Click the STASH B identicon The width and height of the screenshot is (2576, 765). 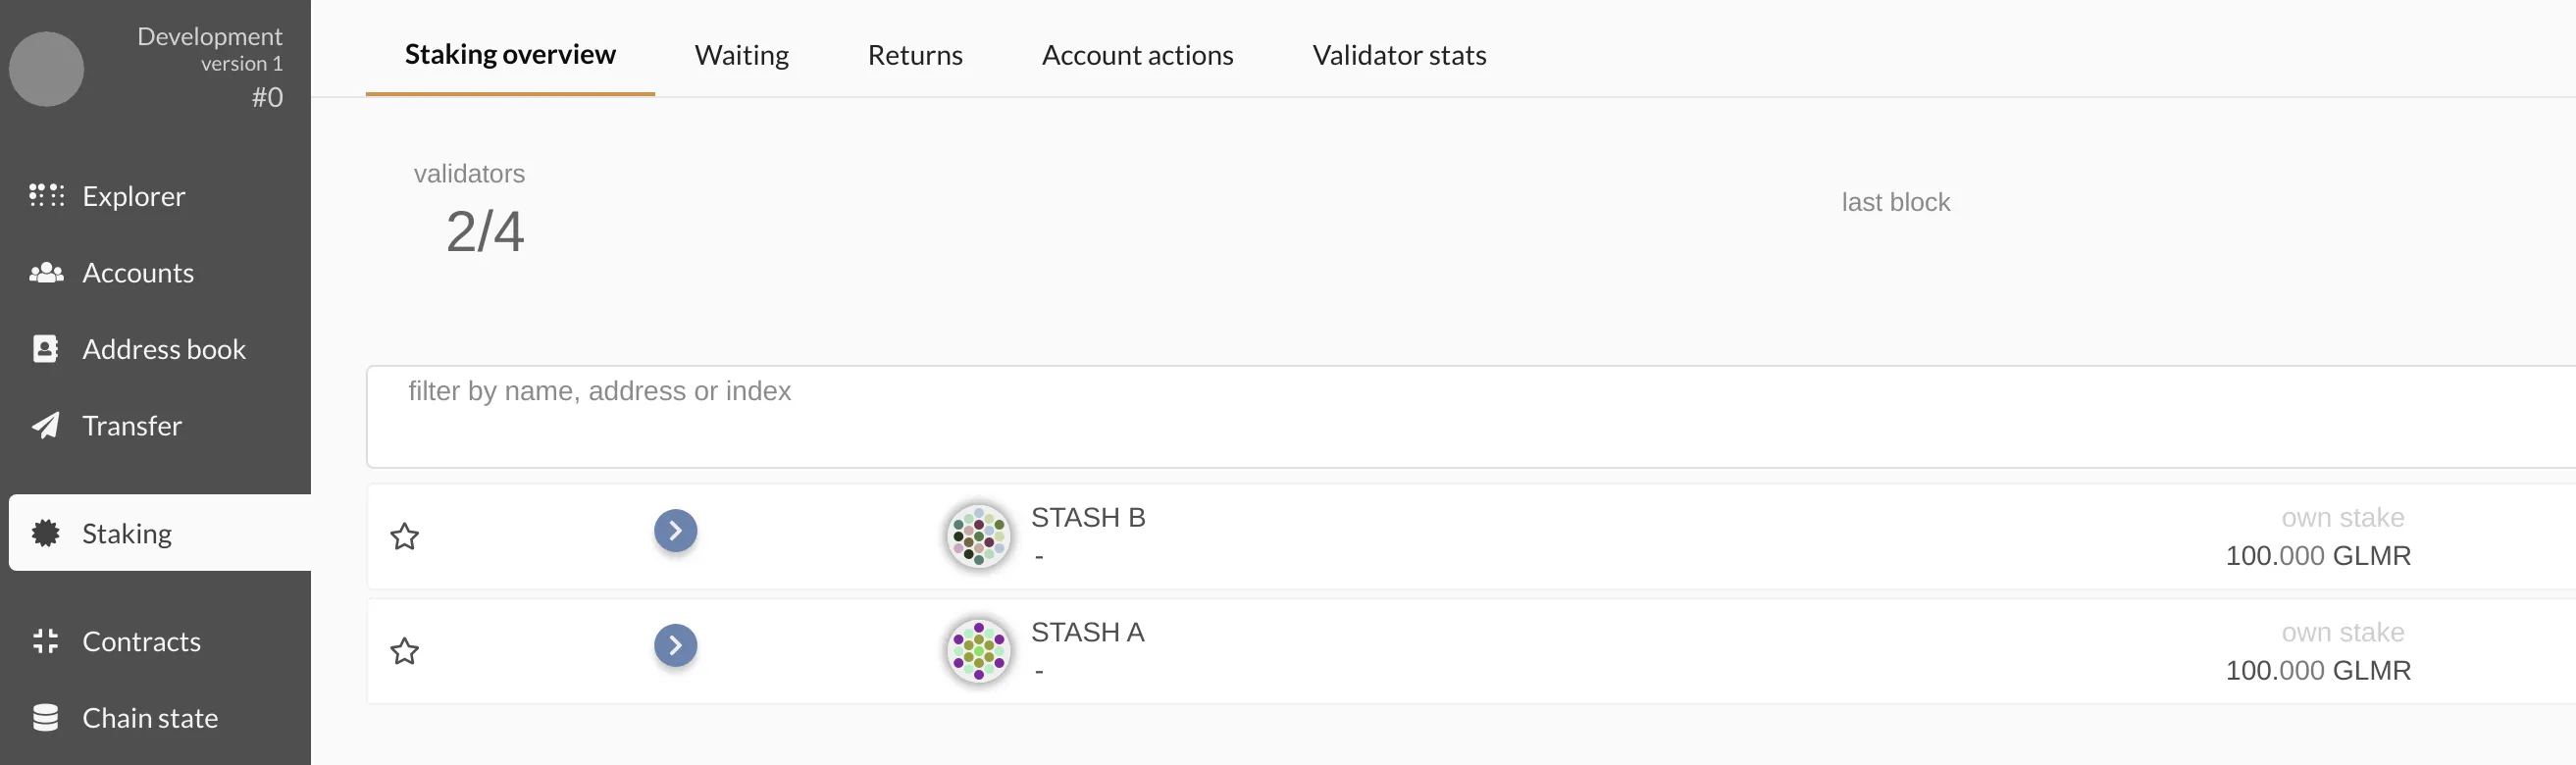tap(978, 536)
